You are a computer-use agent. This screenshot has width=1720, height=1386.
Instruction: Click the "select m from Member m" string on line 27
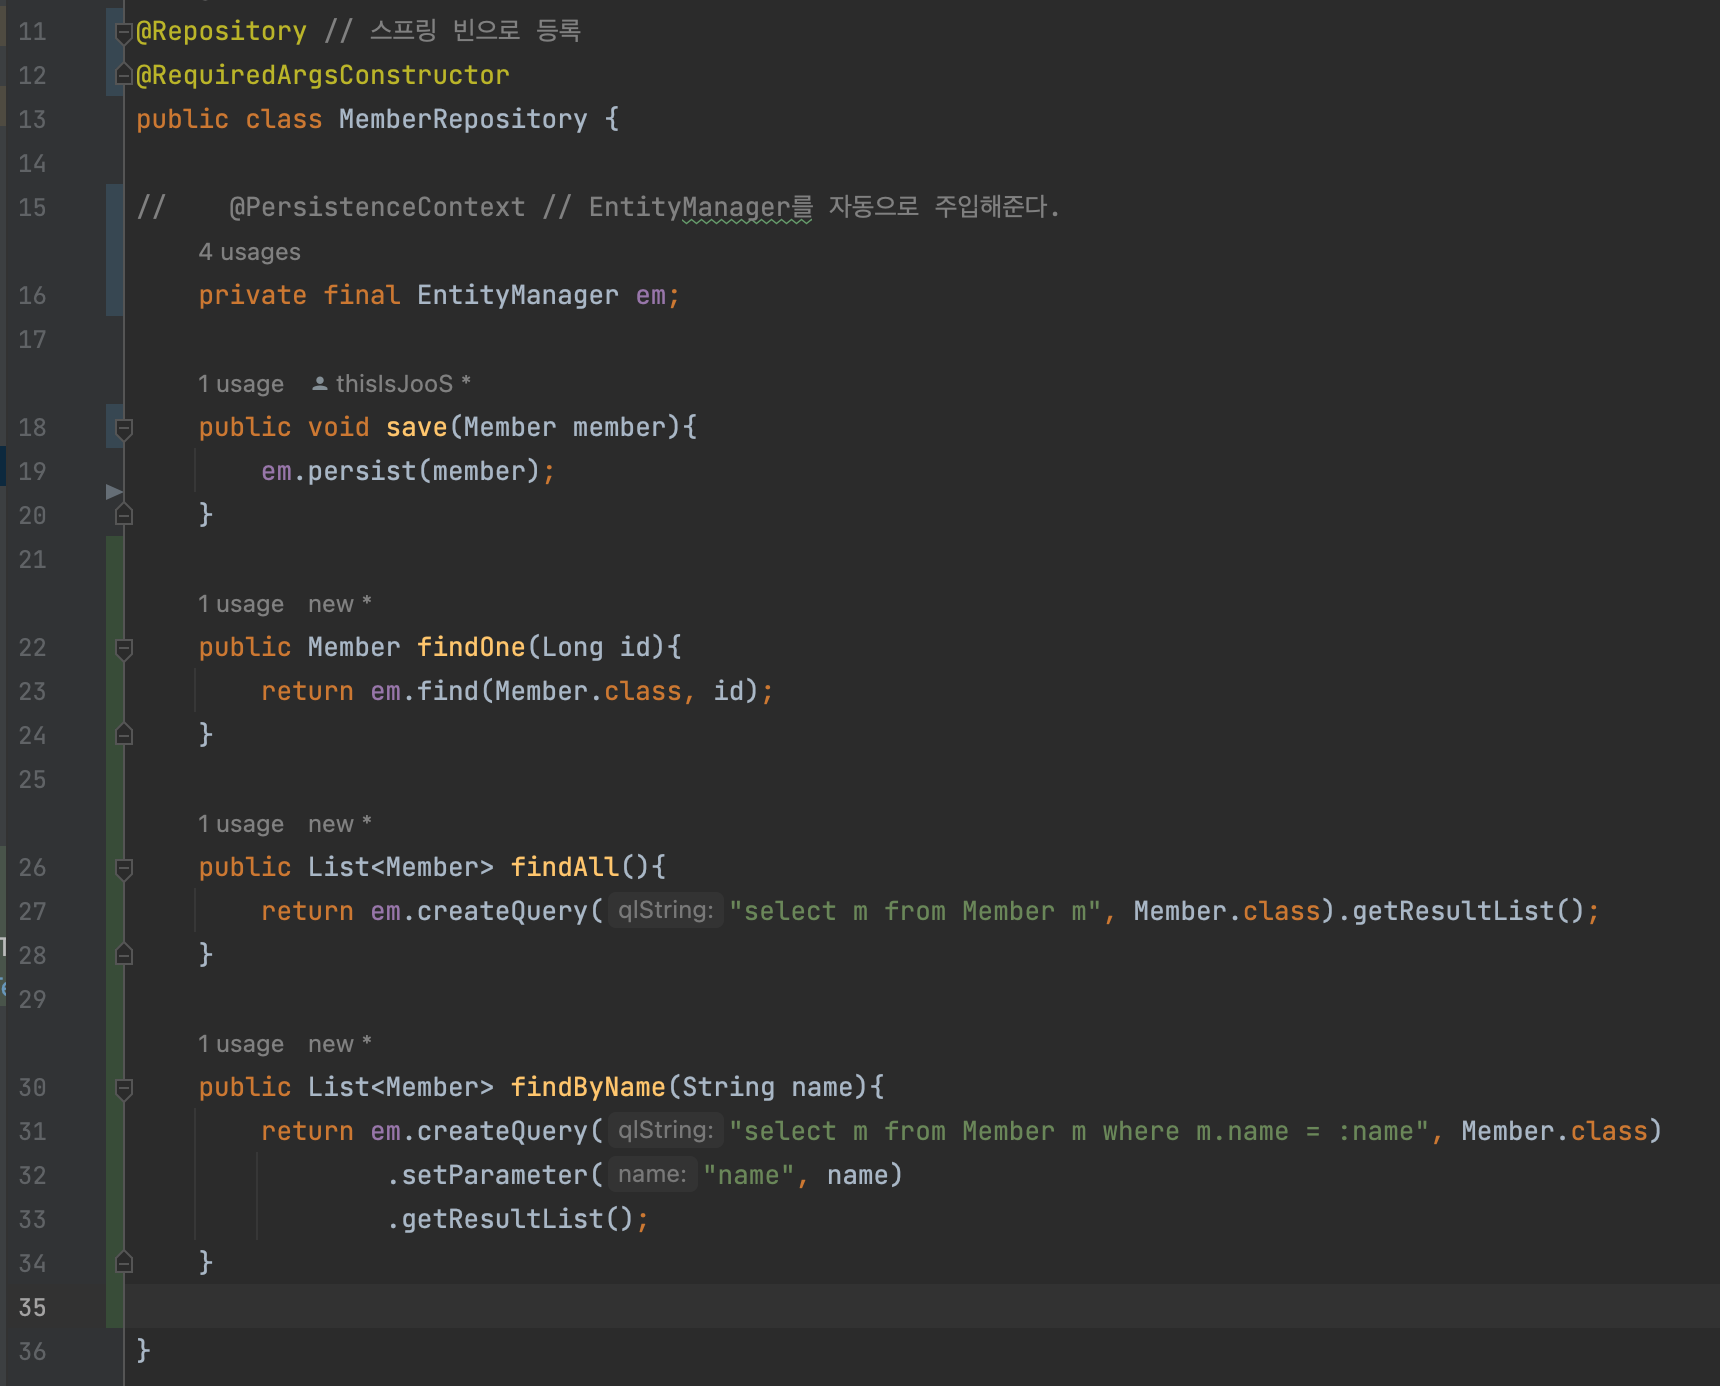[915, 911]
